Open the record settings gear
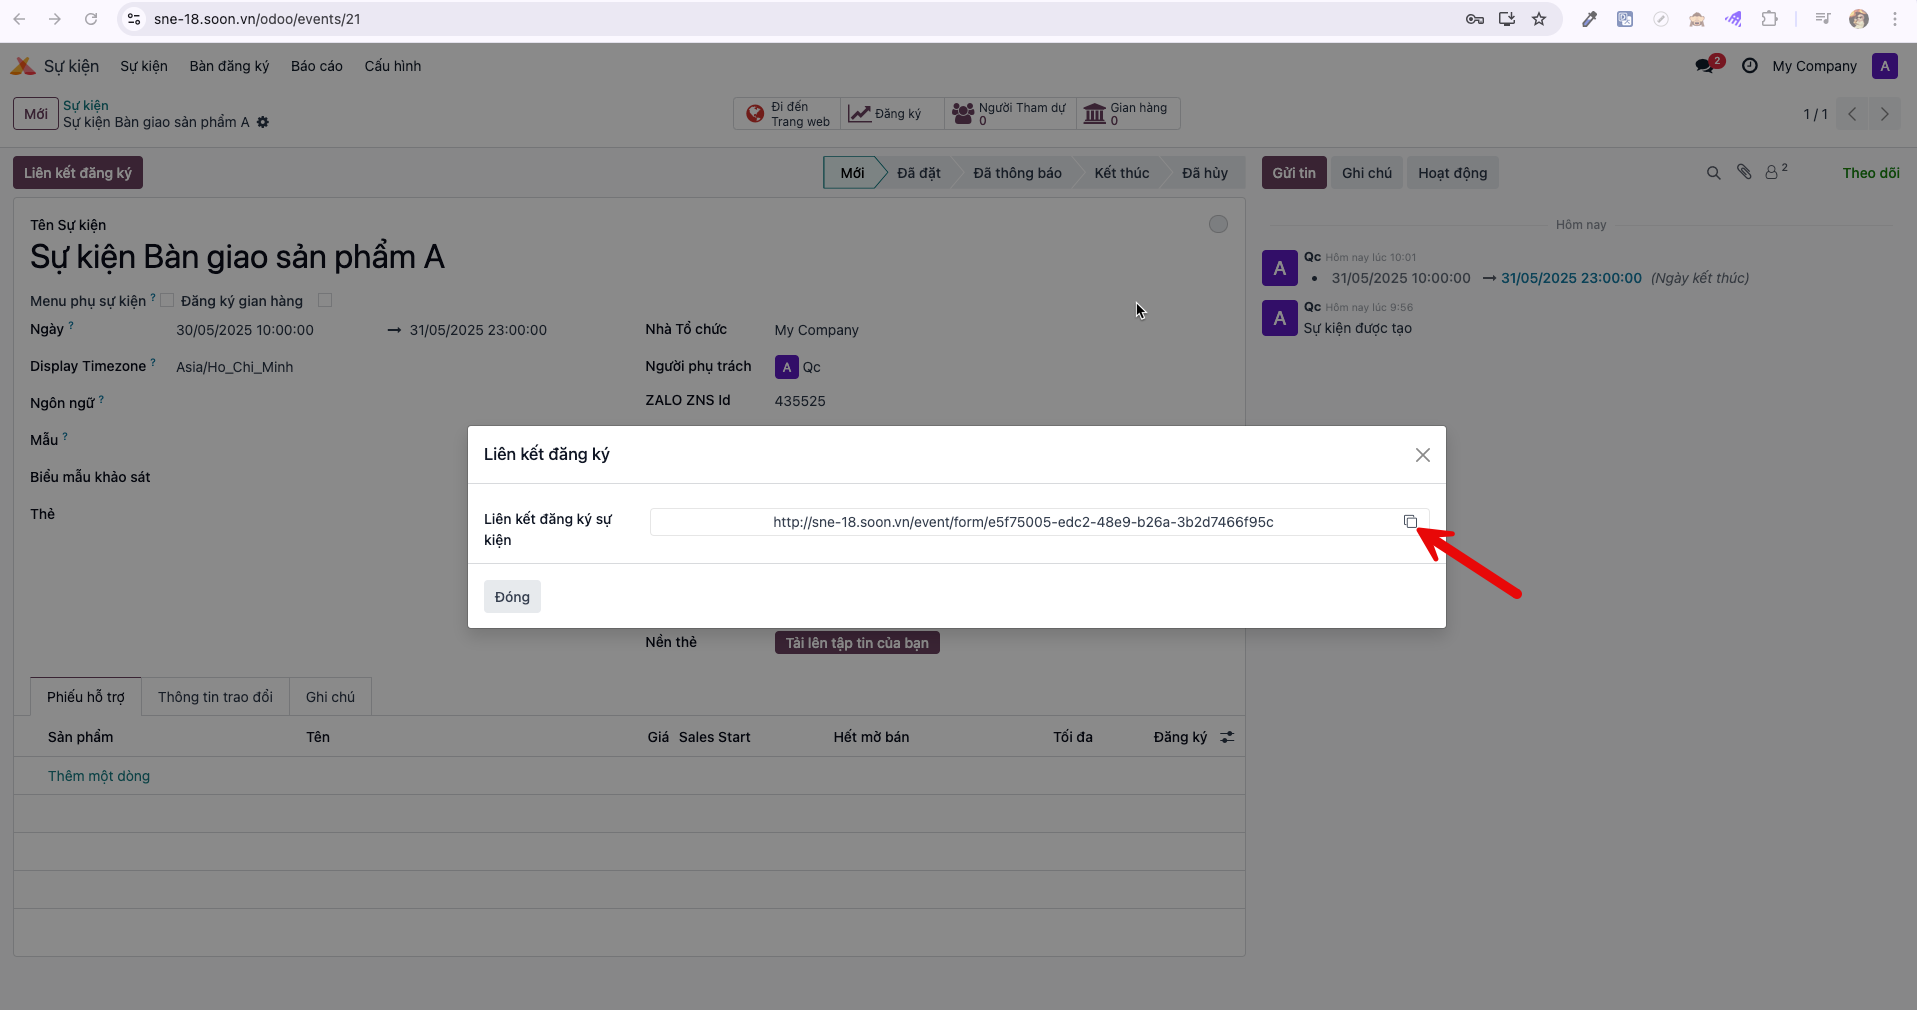1917x1010 pixels. pos(263,122)
